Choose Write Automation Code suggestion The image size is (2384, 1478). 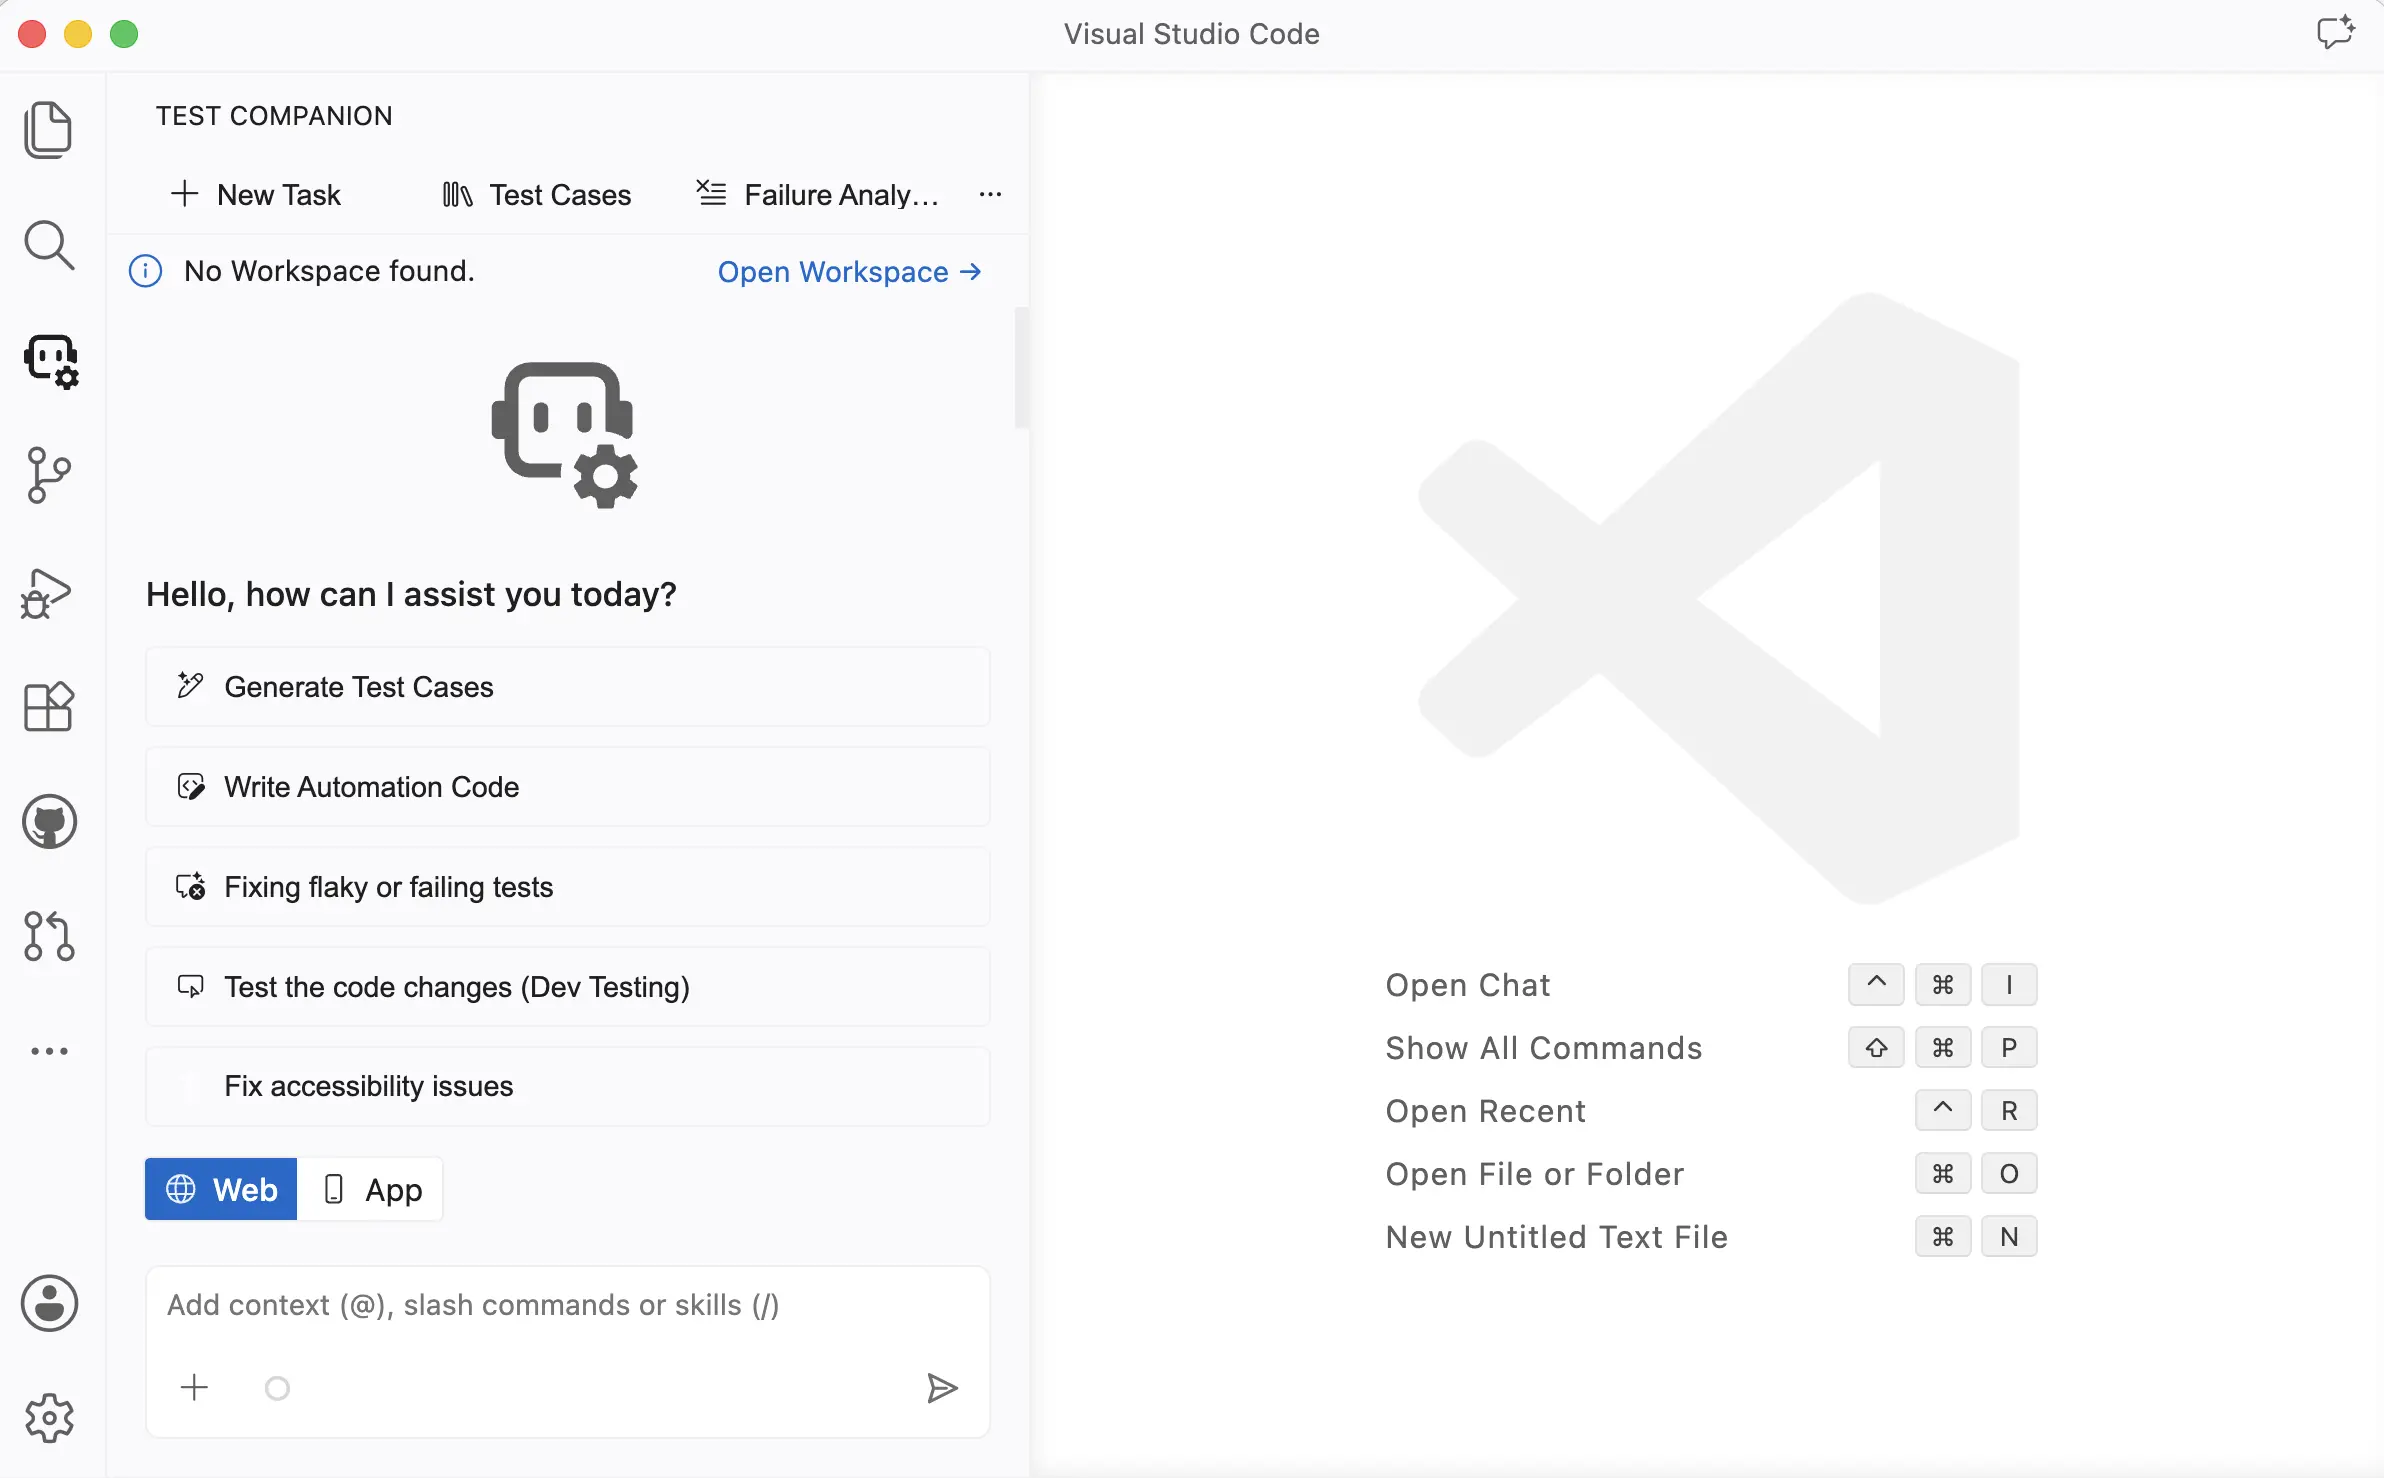568,787
